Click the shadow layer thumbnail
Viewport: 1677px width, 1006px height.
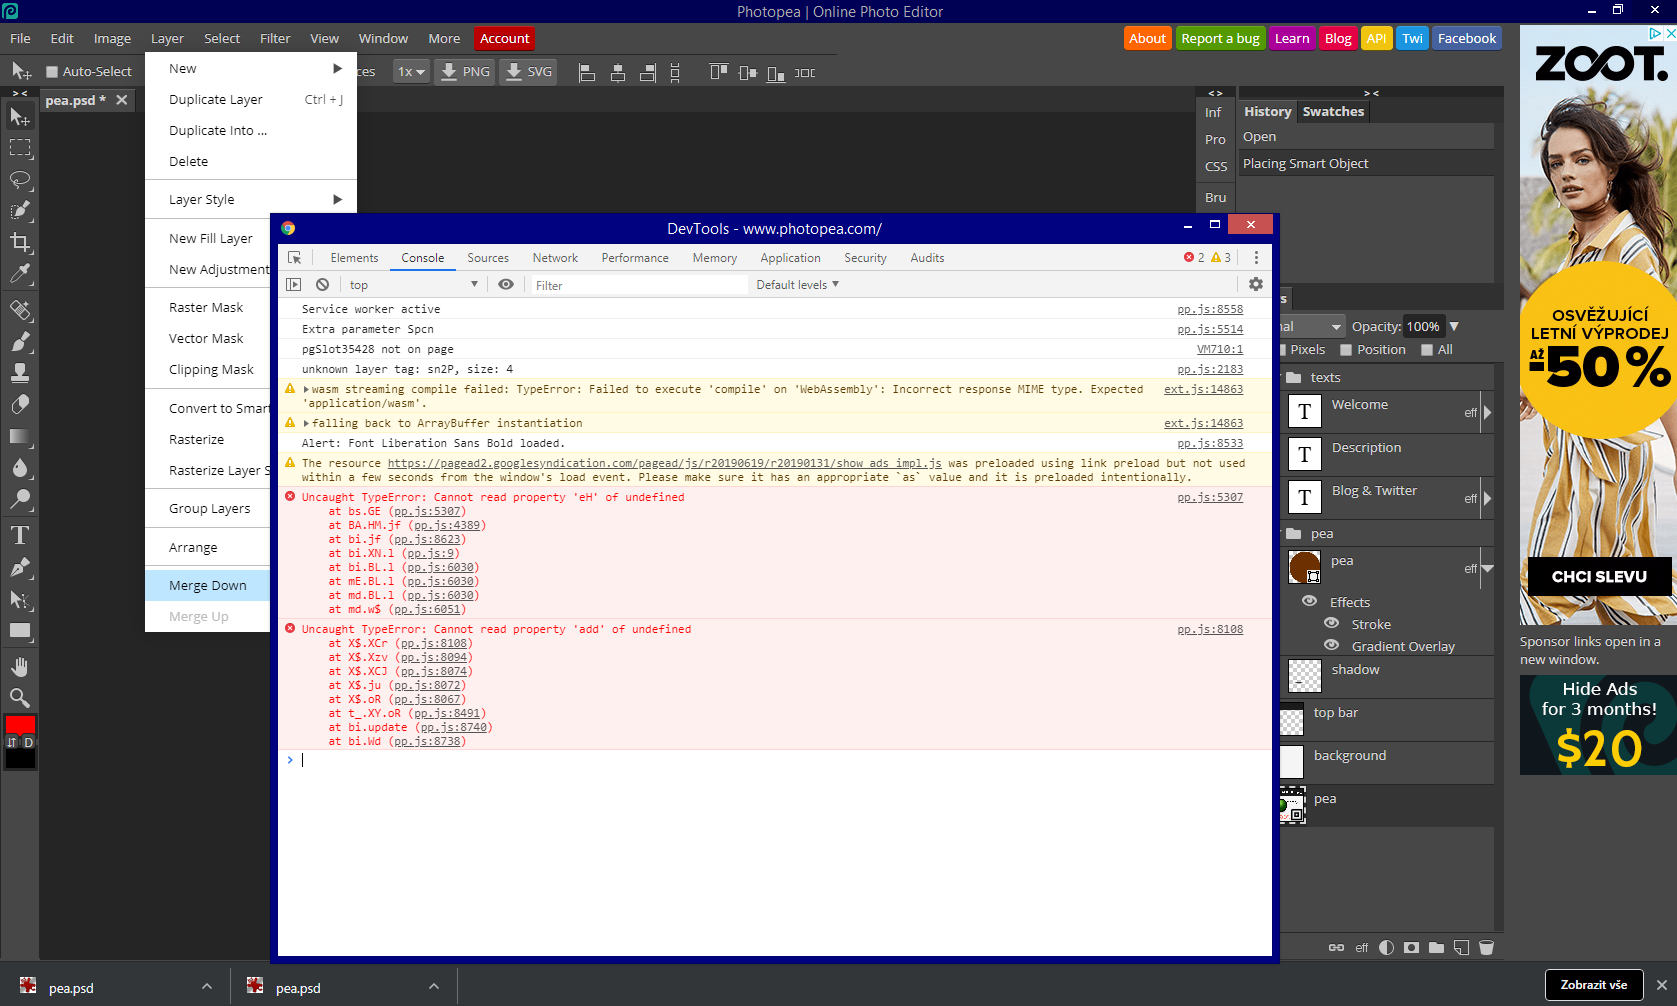[x=1304, y=676]
